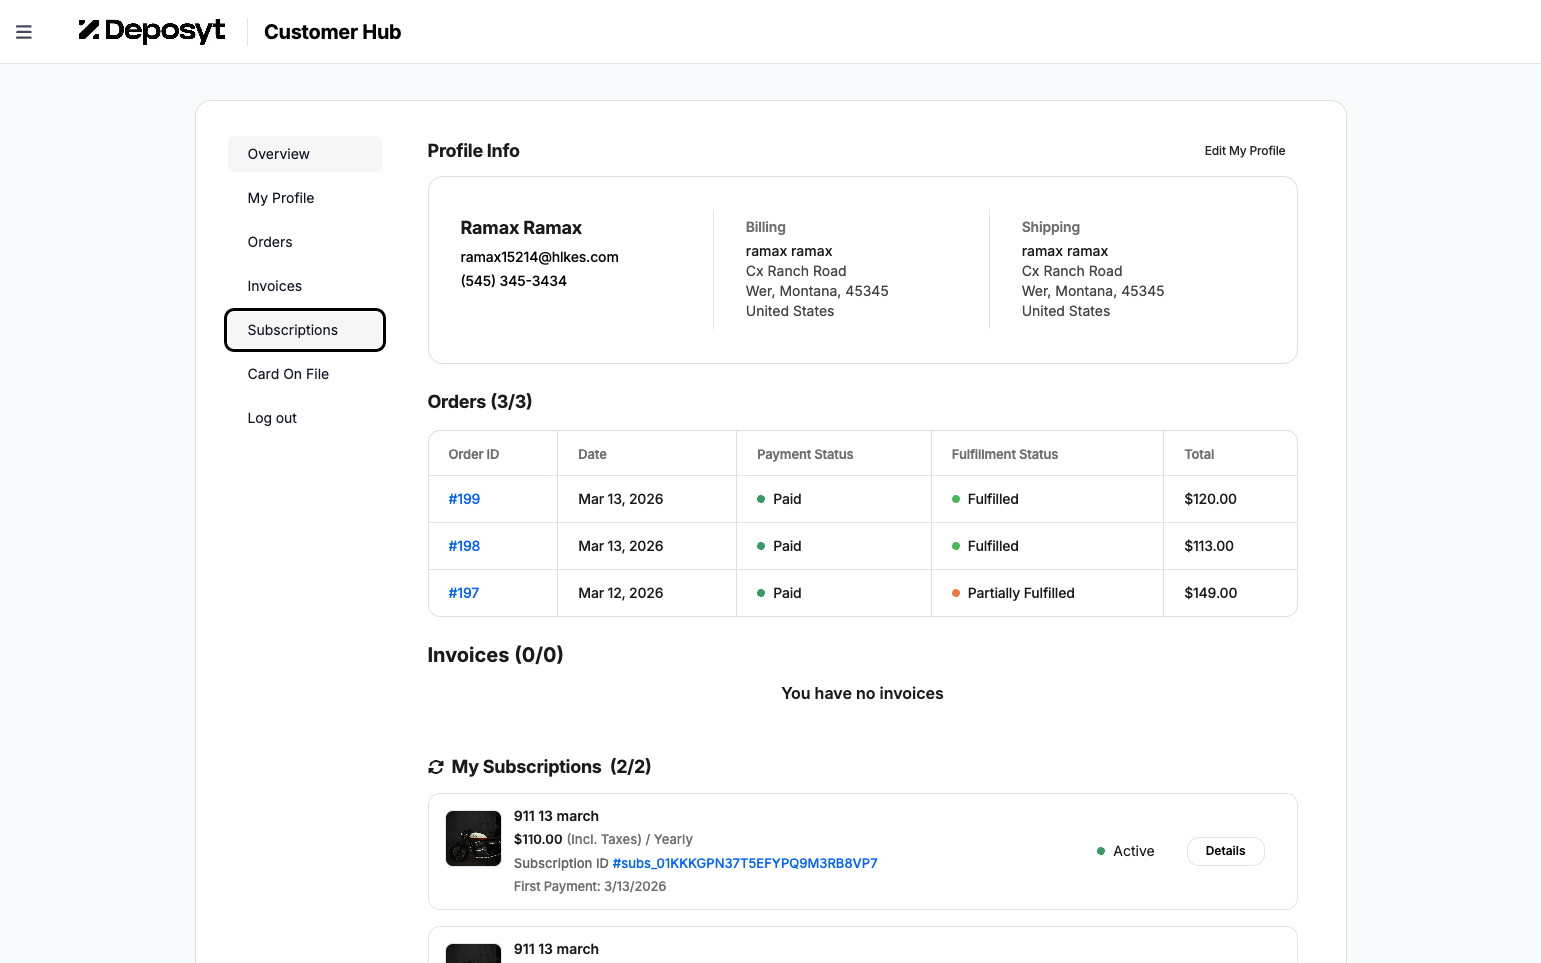Image resolution: width=1541 pixels, height=963 pixels.
Task: Open Card On File section
Action: [x=305, y=374]
